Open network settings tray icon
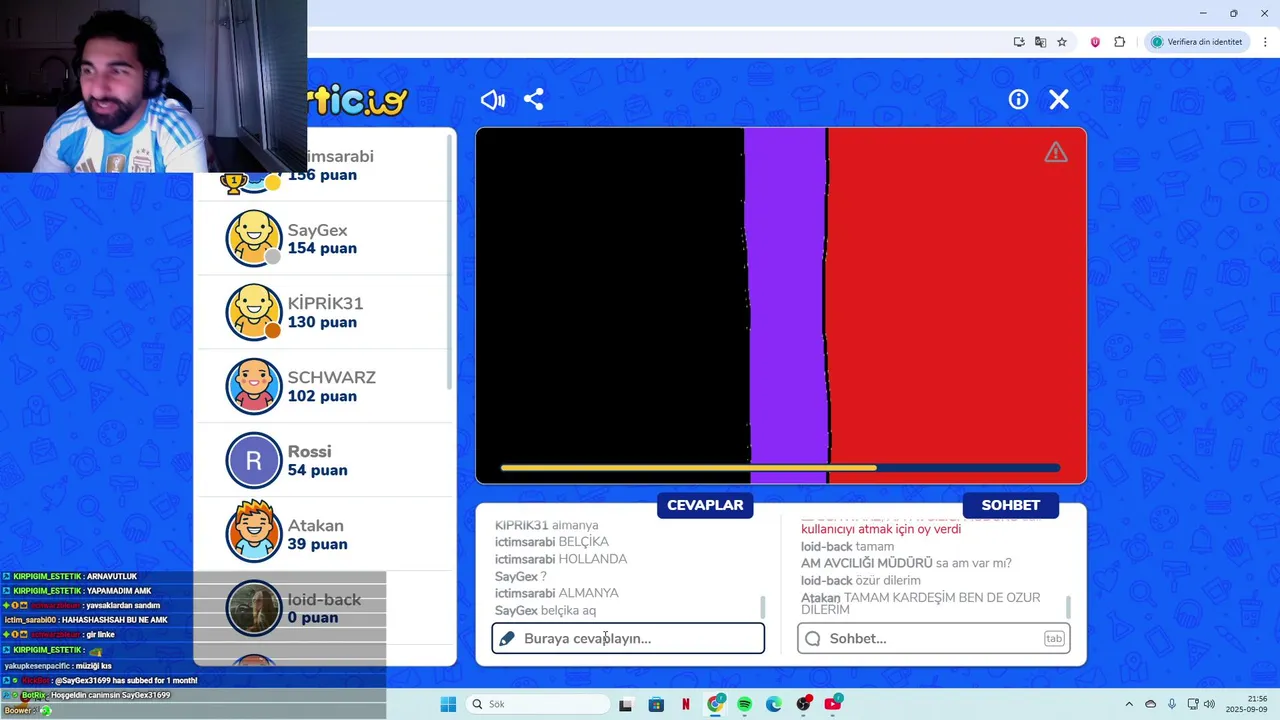1280x720 pixels. pyautogui.click(x=1193, y=704)
